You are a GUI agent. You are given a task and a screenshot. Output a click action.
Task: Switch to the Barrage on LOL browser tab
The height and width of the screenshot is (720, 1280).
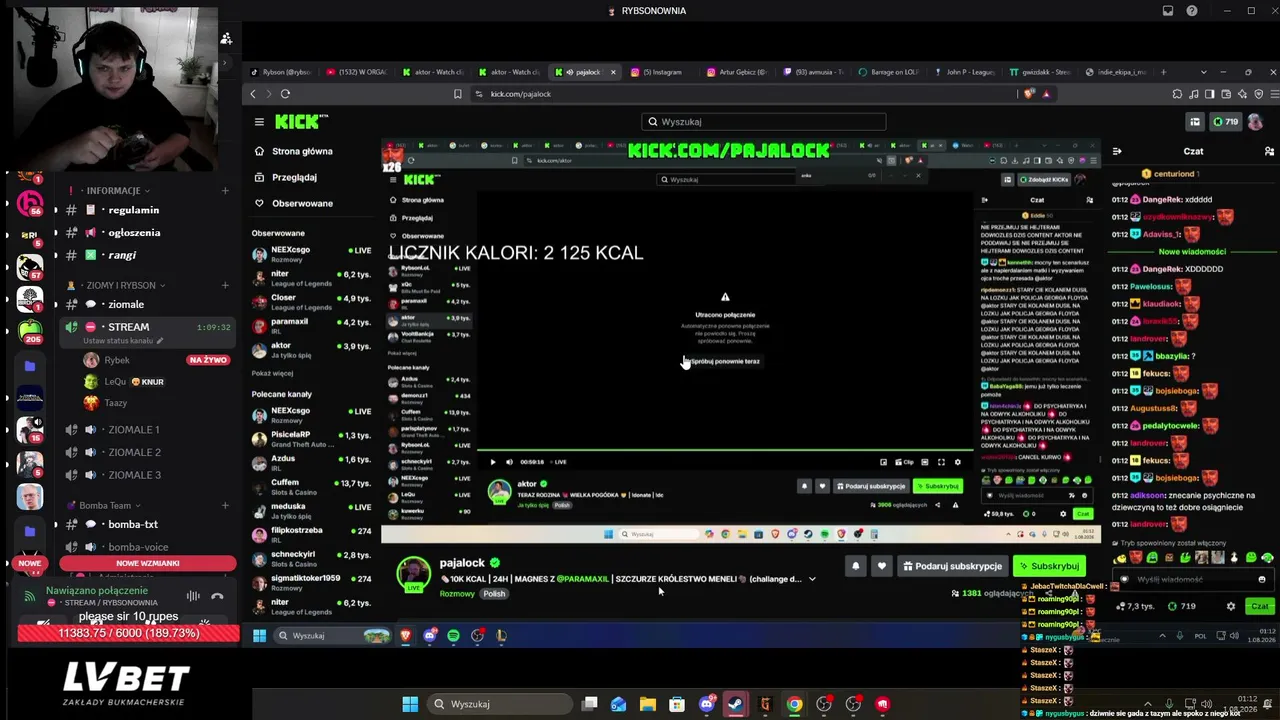pyautogui.click(x=888, y=72)
